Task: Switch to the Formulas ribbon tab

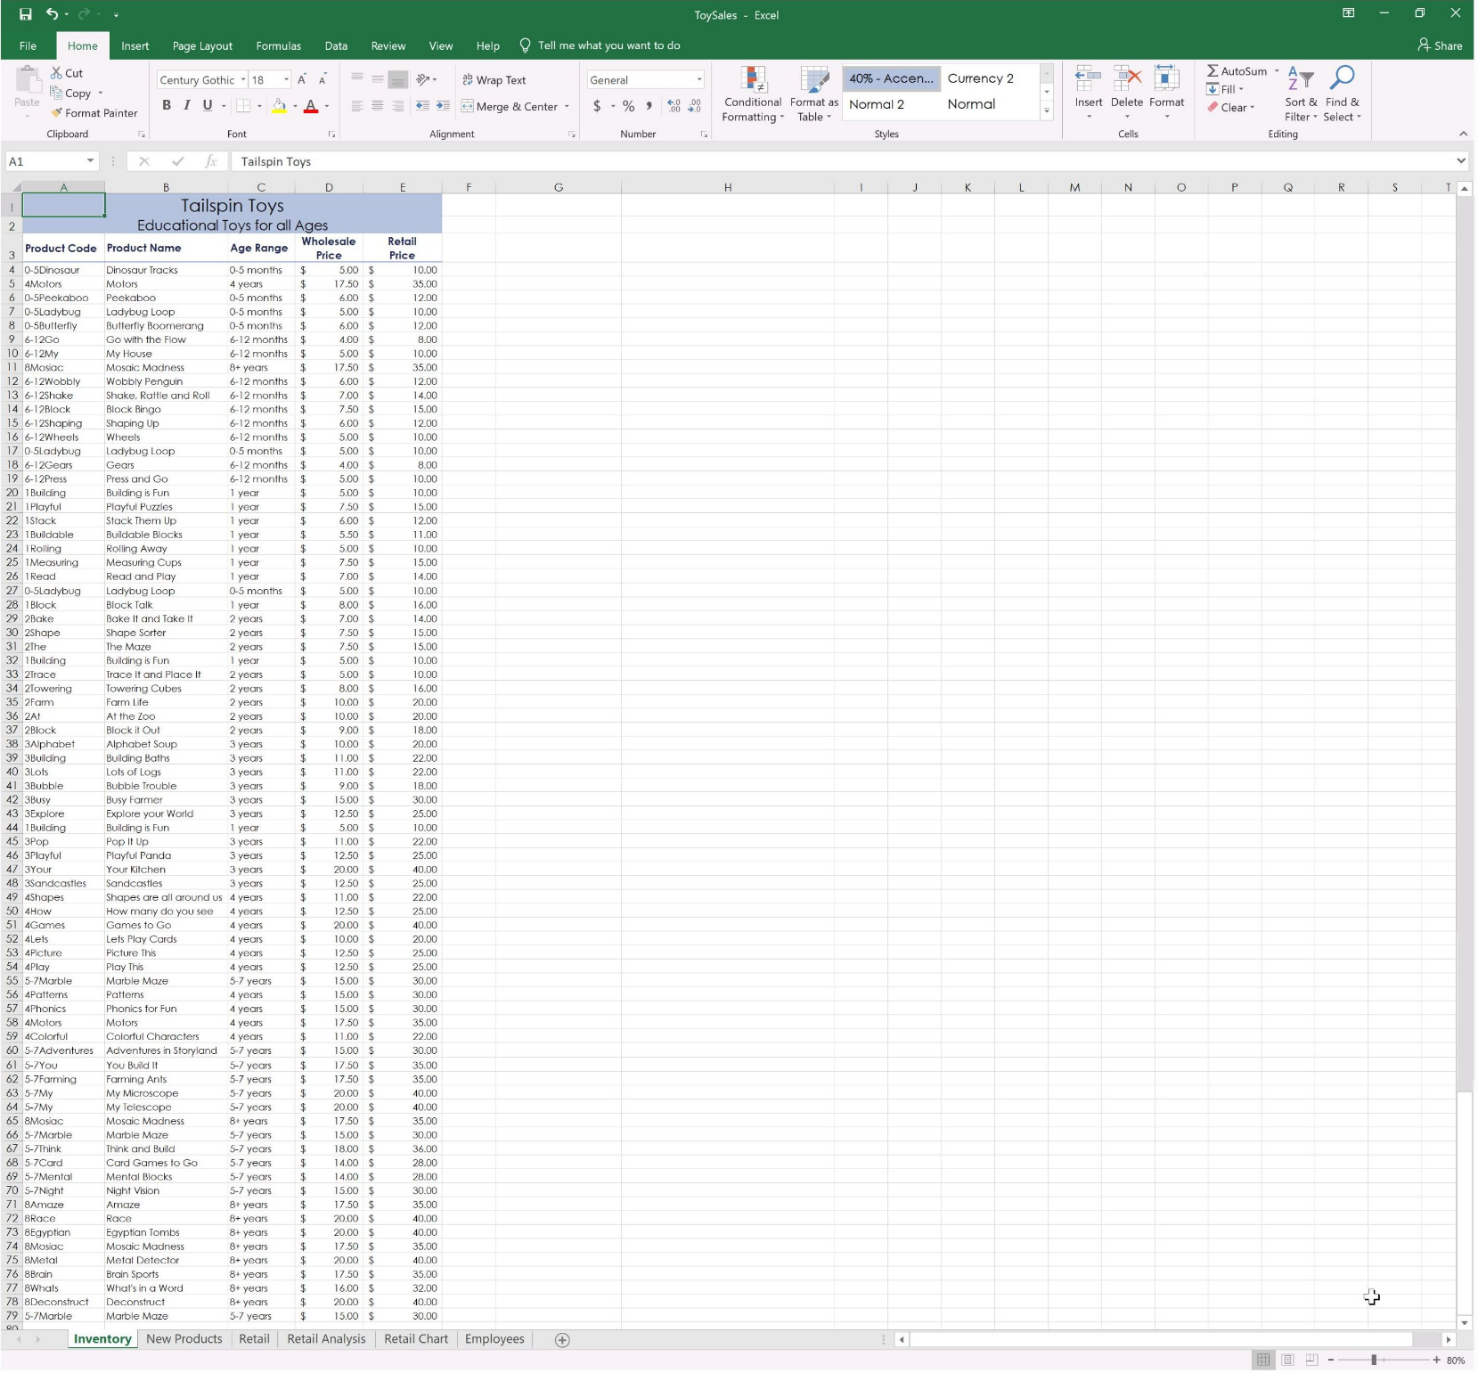Action: 278,46
